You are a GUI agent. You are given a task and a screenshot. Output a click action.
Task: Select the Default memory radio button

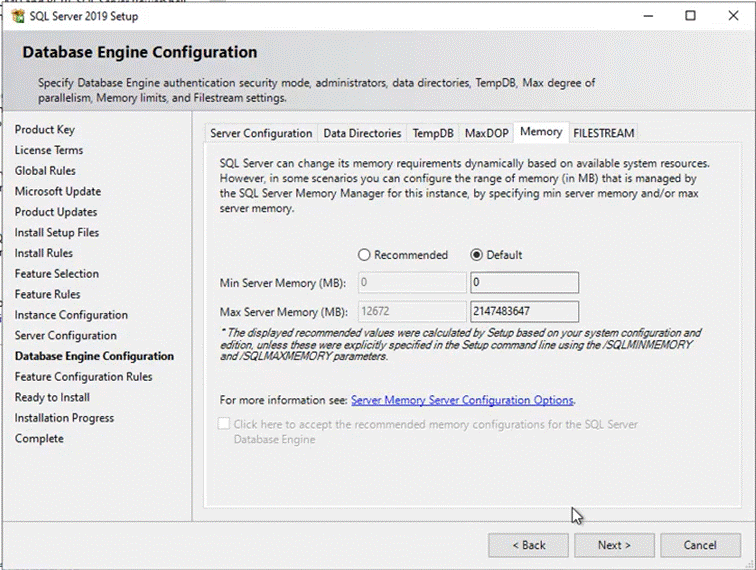coord(476,255)
